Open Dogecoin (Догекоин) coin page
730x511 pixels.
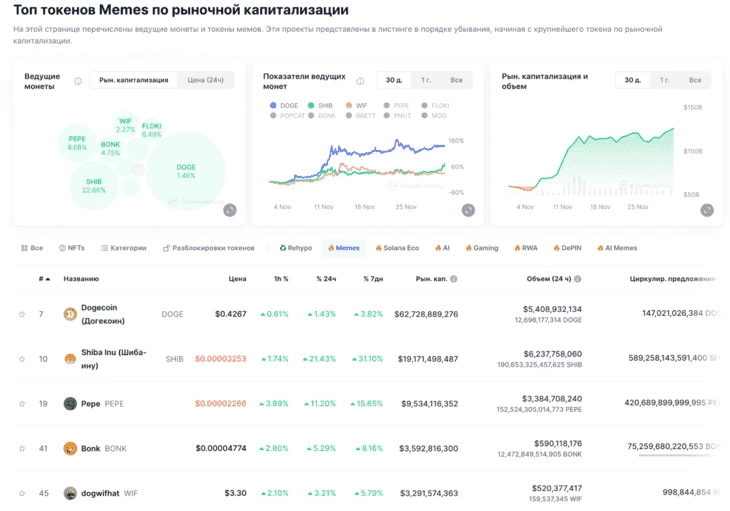pos(103,314)
